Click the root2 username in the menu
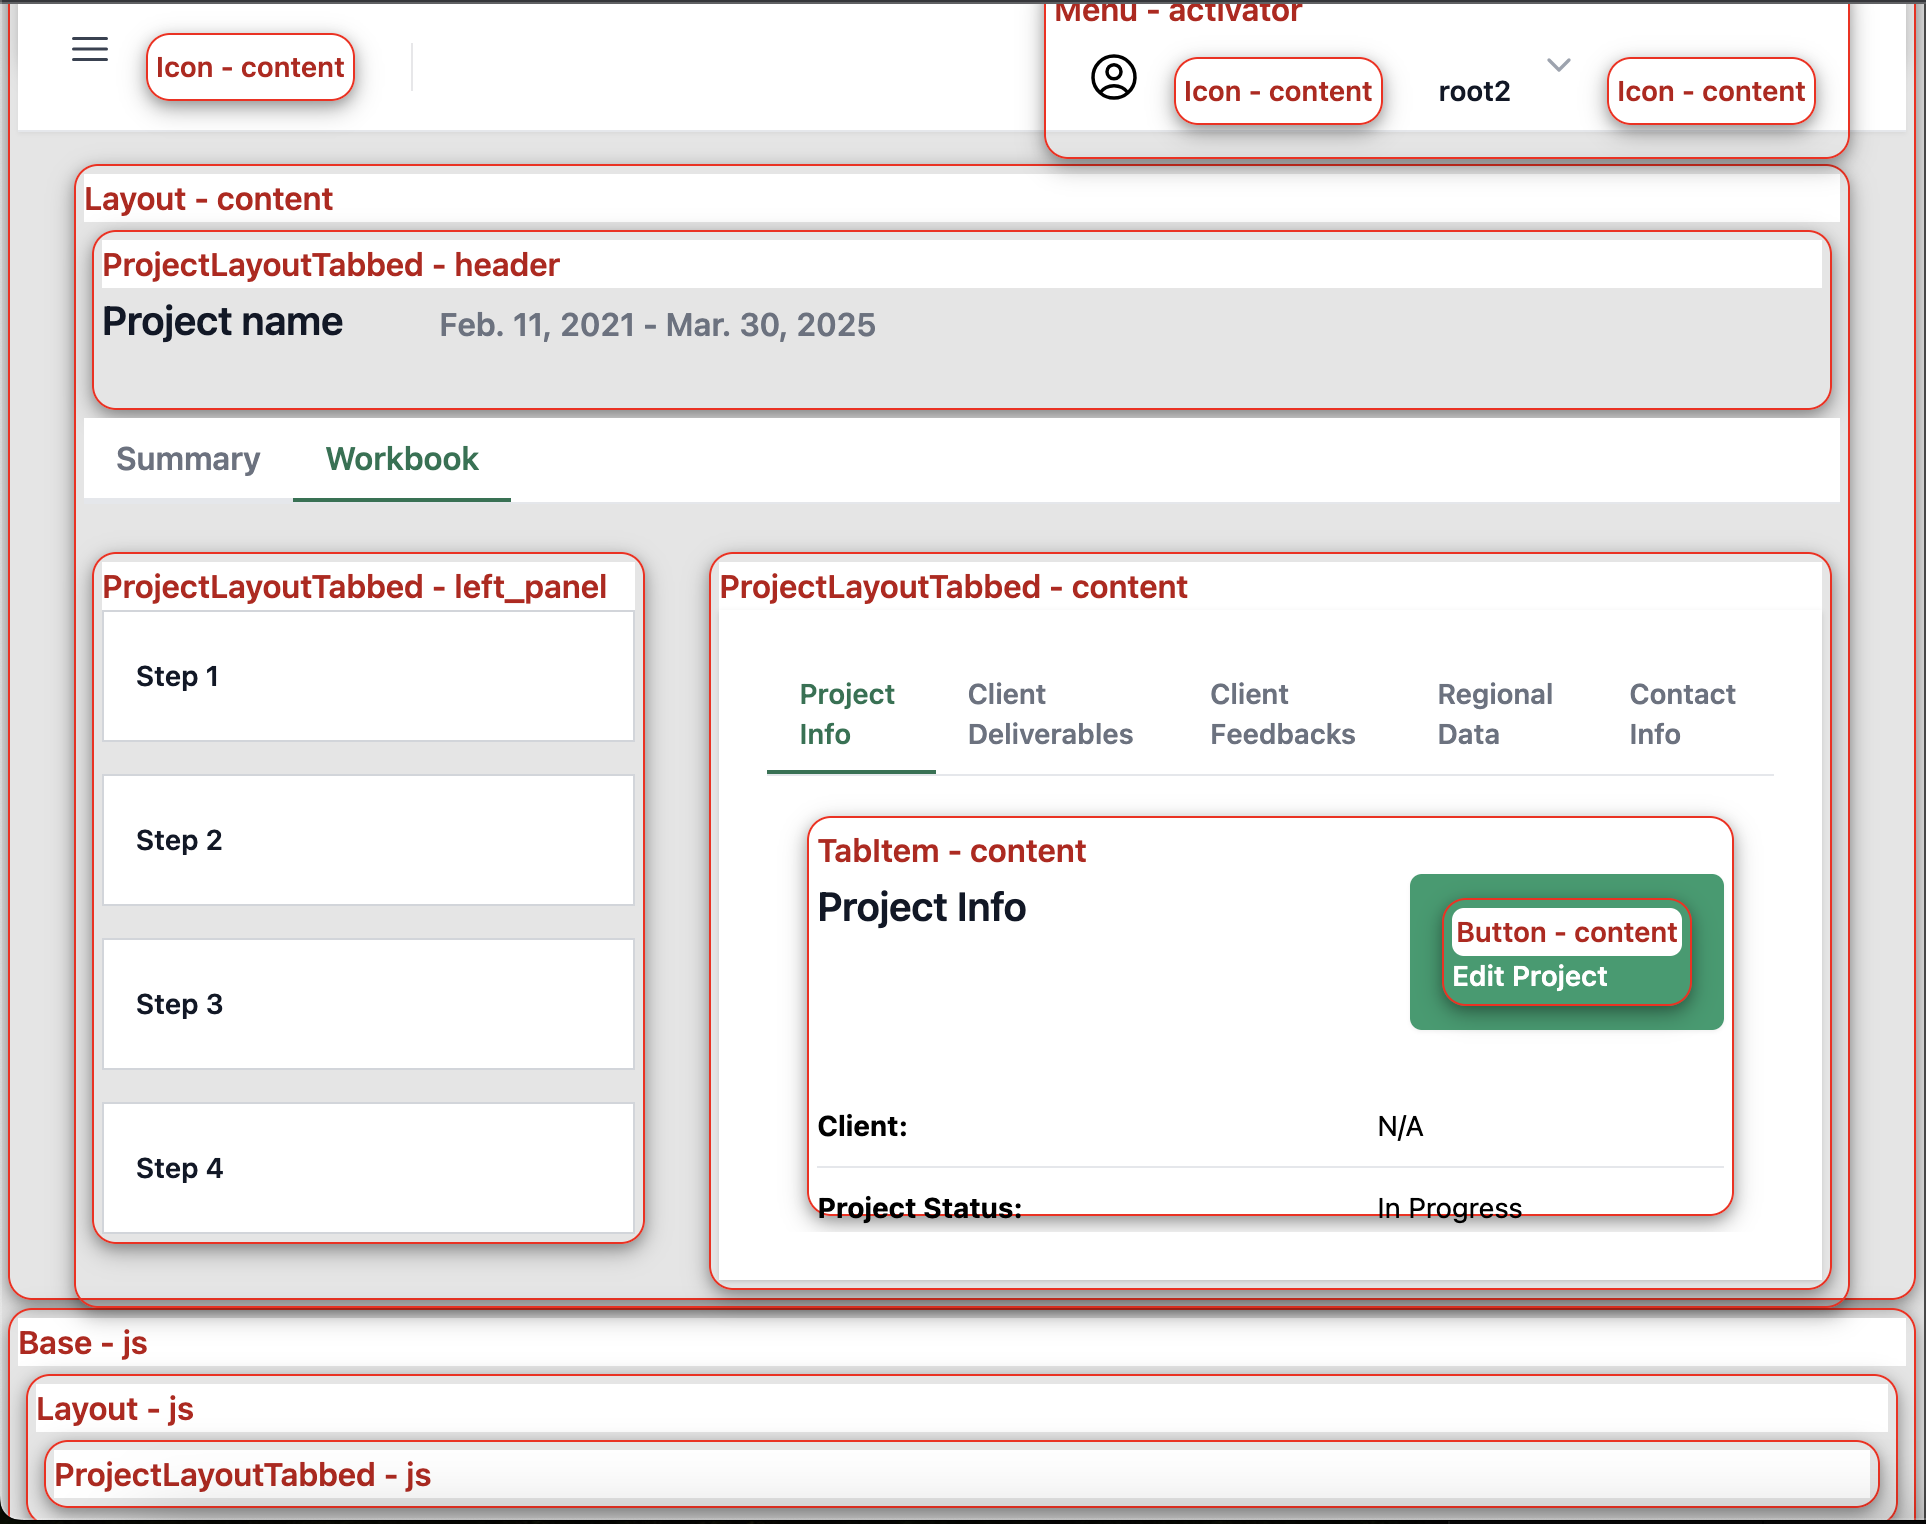This screenshot has width=1926, height=1524. click(x=1473, y=91)
